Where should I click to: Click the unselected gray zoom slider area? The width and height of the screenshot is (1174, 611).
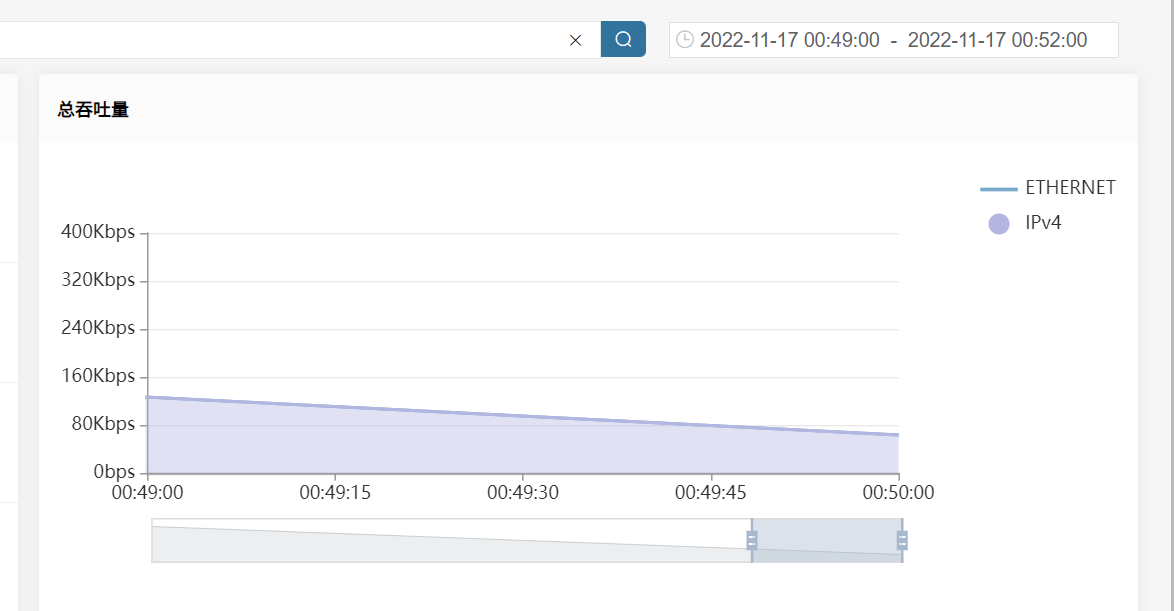coord(450,540)
